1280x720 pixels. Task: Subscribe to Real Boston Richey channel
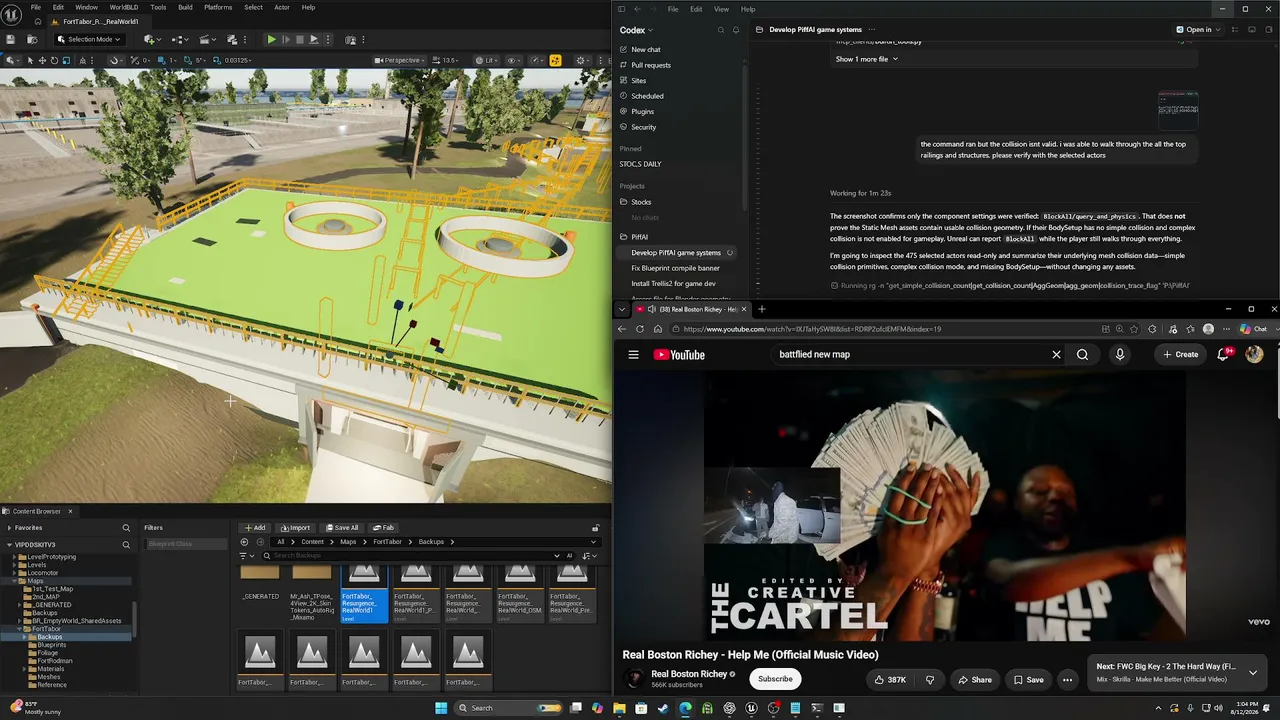point(775,679)
